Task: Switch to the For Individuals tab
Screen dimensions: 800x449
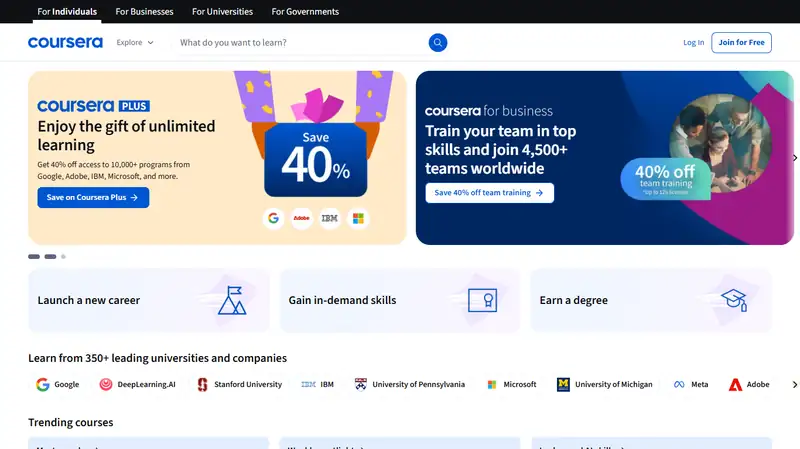Action: [67, 11]
